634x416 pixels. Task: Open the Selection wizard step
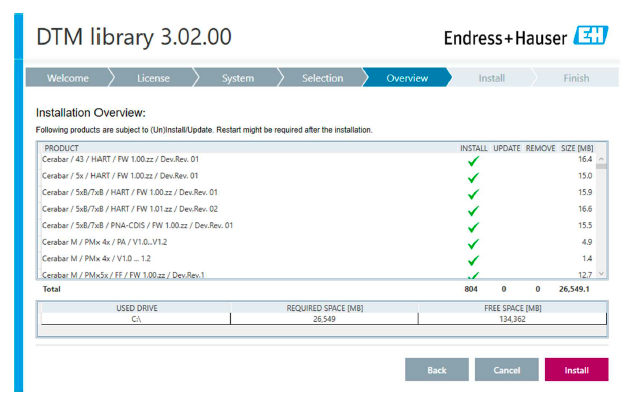(x=323, y=78)
